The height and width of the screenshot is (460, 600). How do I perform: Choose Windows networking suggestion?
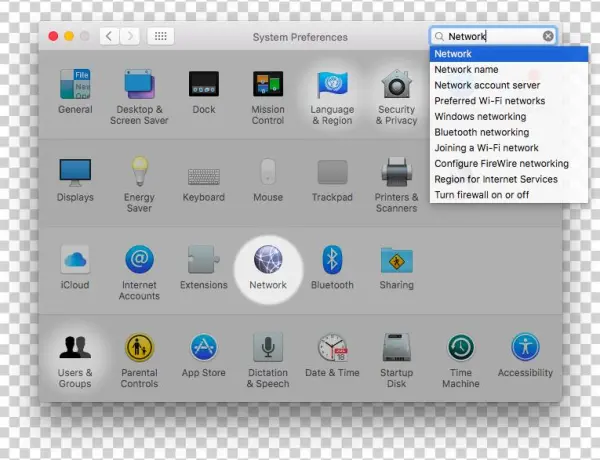(x=509, y=117)
